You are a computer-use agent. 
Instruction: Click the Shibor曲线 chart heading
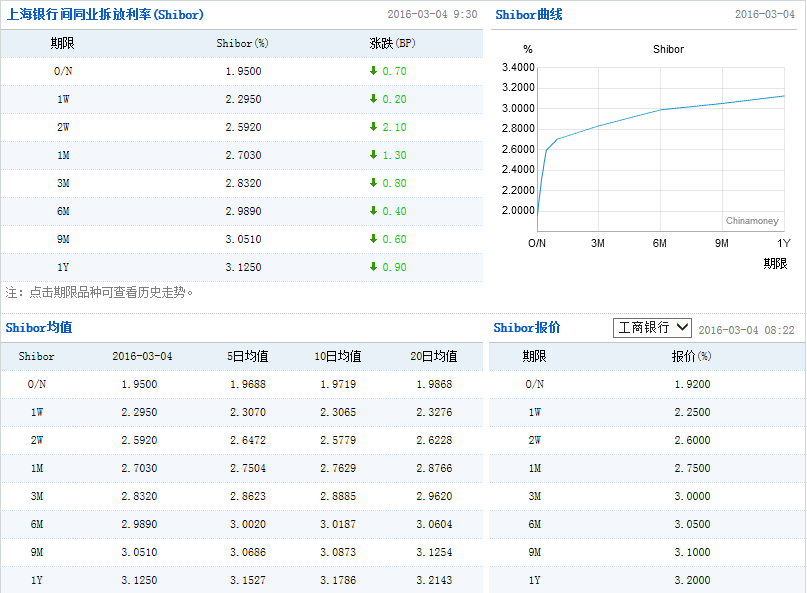(x=529, y=15)
